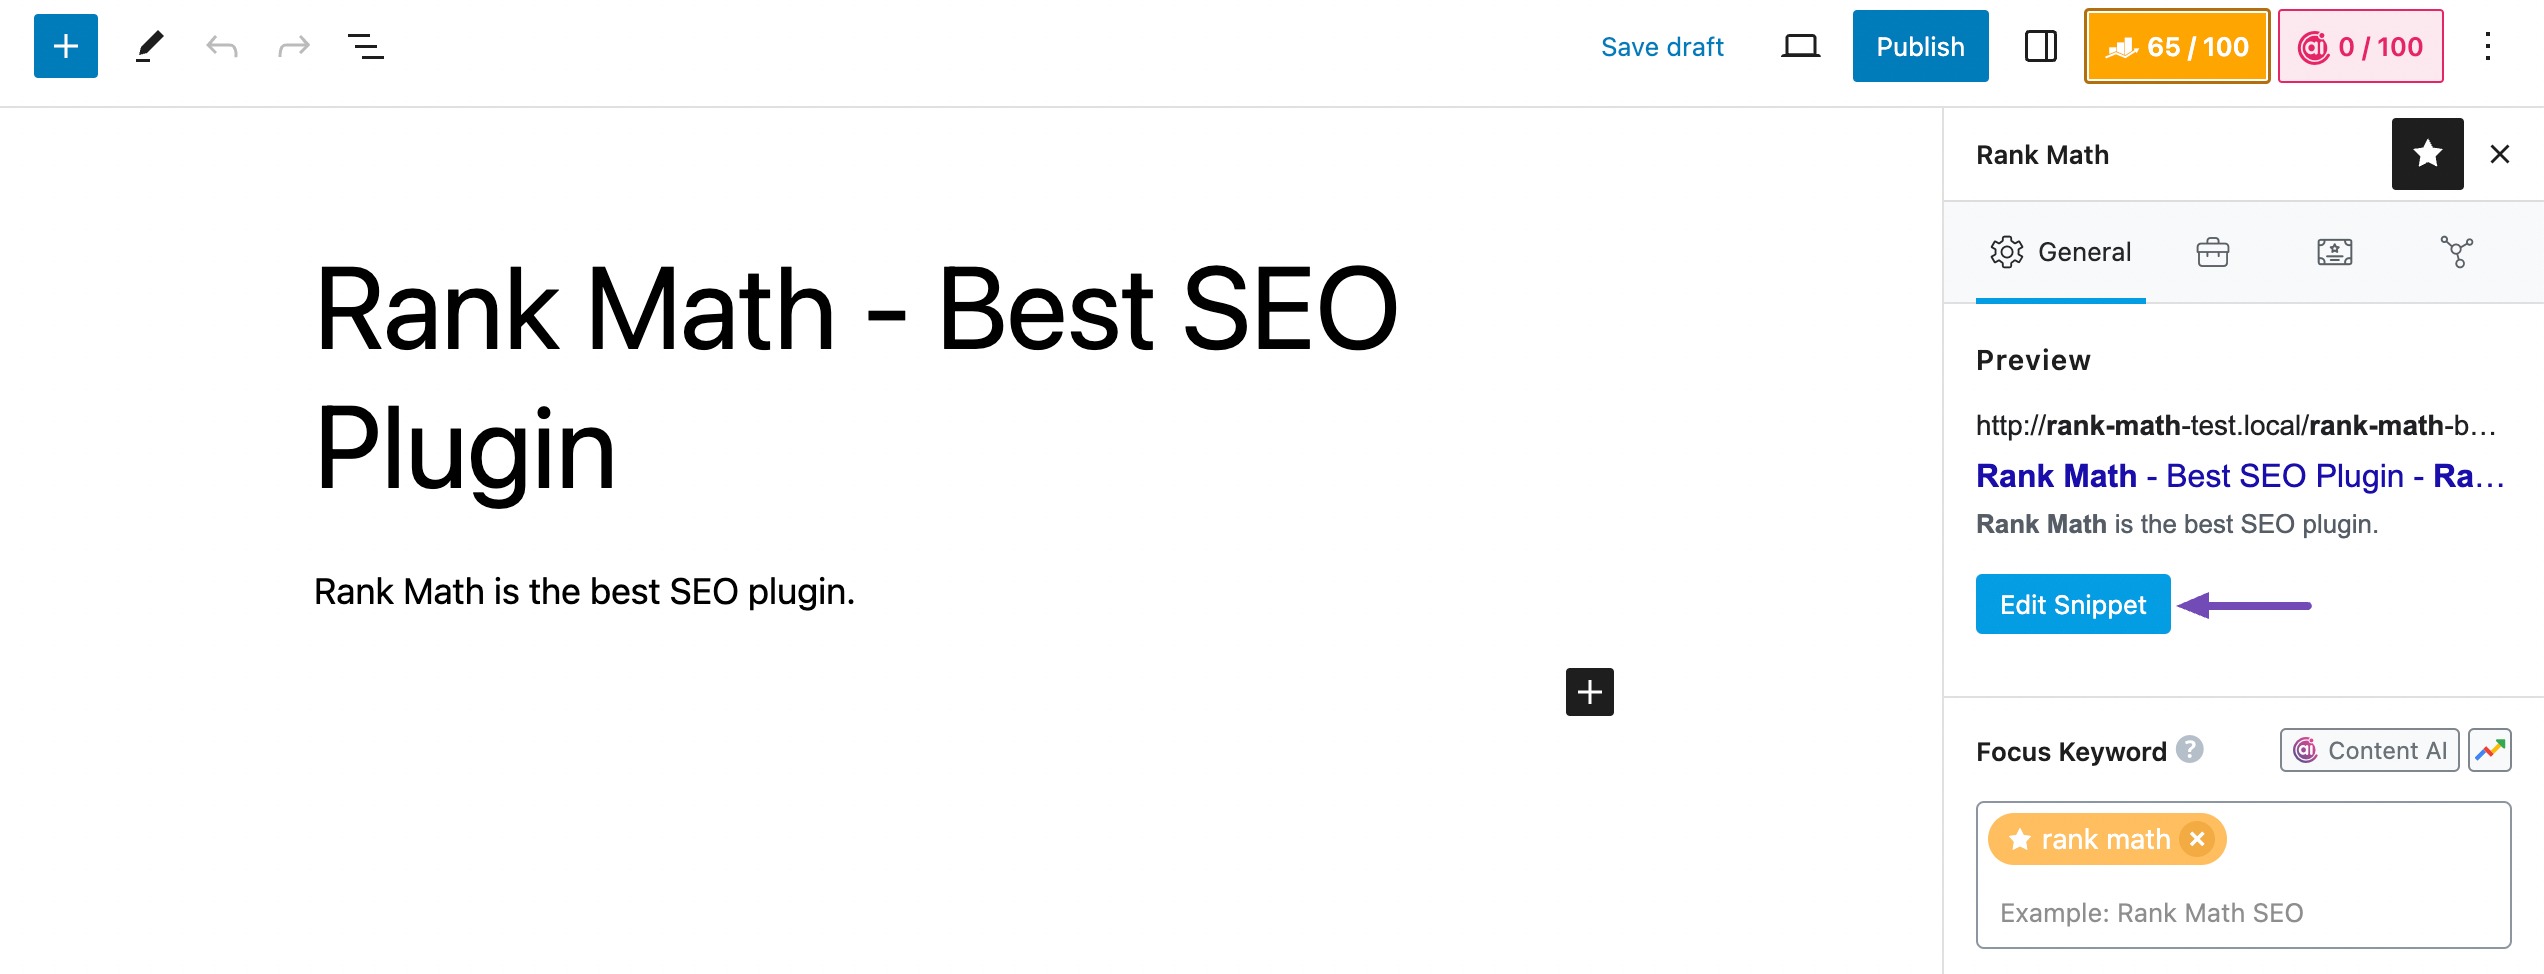Pin the Rank Math sidebar with the star toggle
2544x974 pixels.
click(x=2427, y=153)
